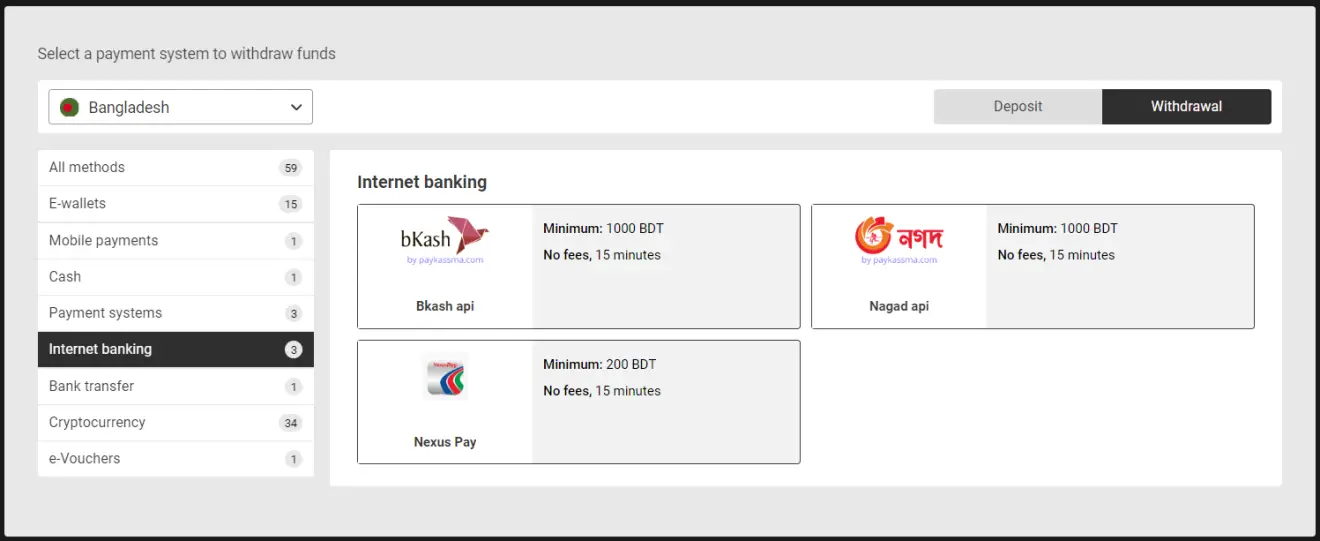
Task: Show All methods category
Action: coord(175,168)
